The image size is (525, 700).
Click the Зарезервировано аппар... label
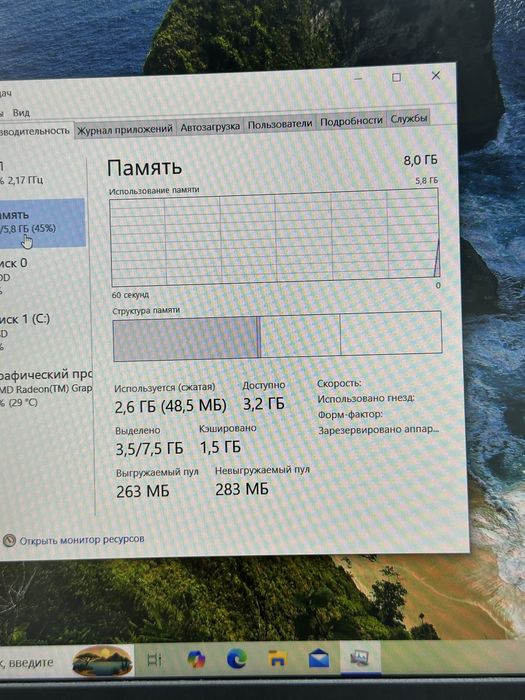(379, 430)
